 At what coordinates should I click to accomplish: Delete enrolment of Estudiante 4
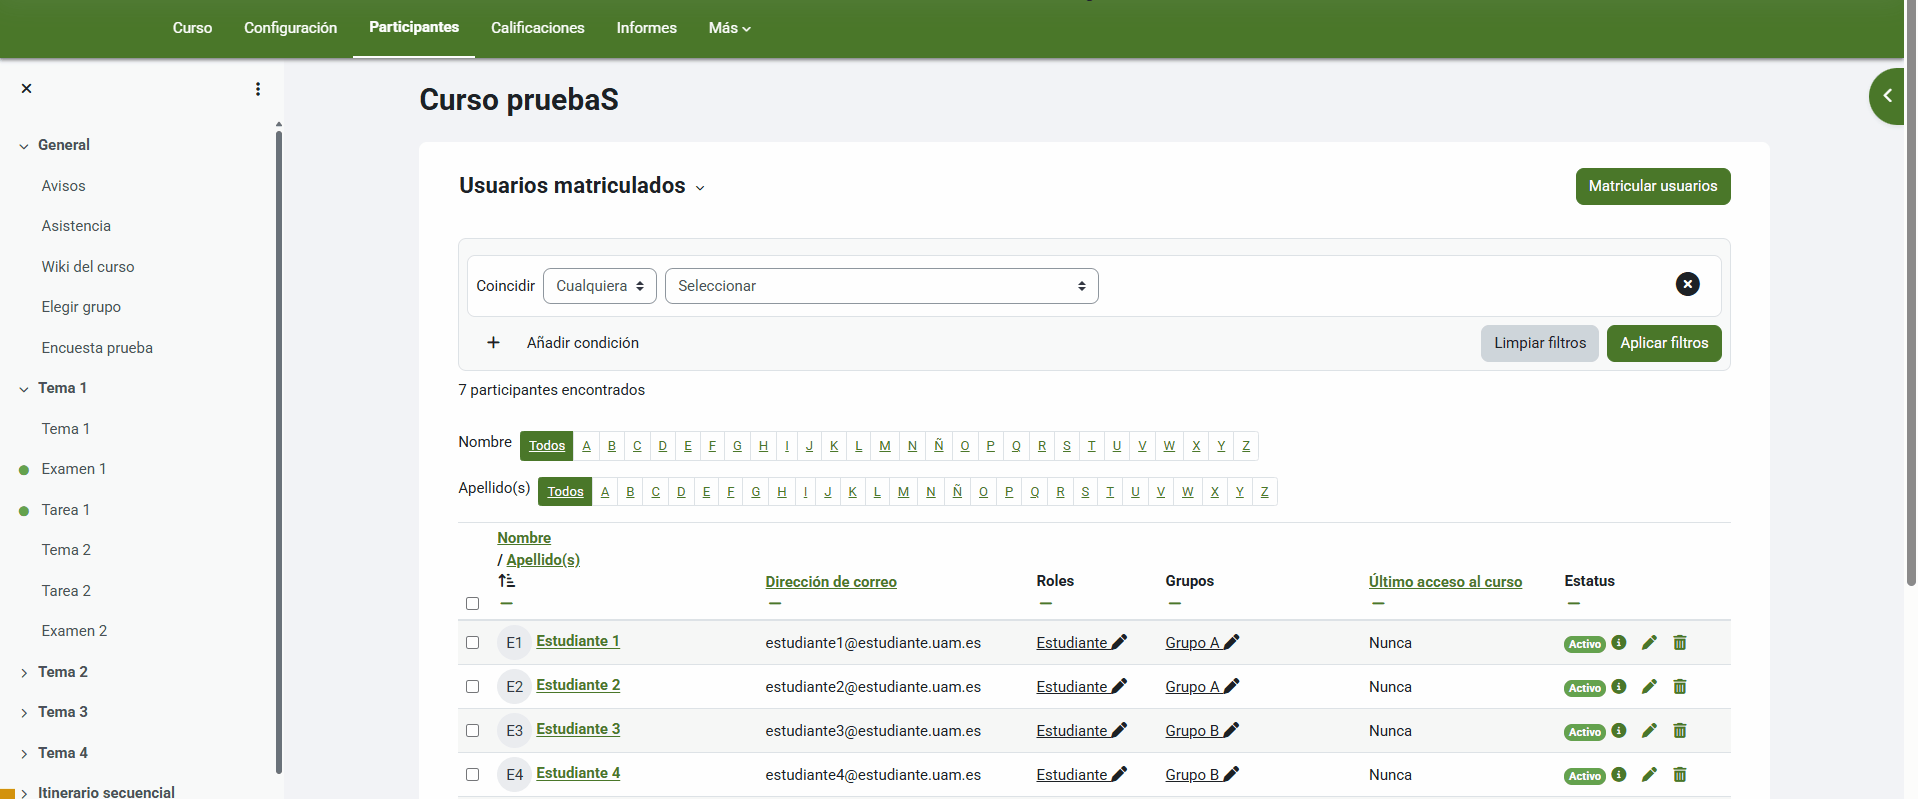[1680, 775]
